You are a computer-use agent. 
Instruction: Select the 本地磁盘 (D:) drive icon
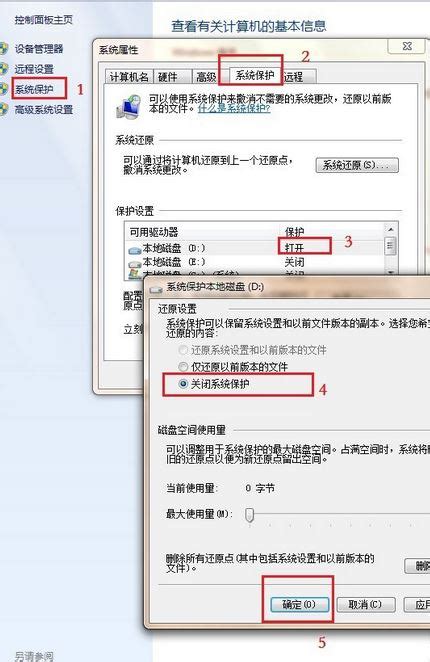coord(134,250)
